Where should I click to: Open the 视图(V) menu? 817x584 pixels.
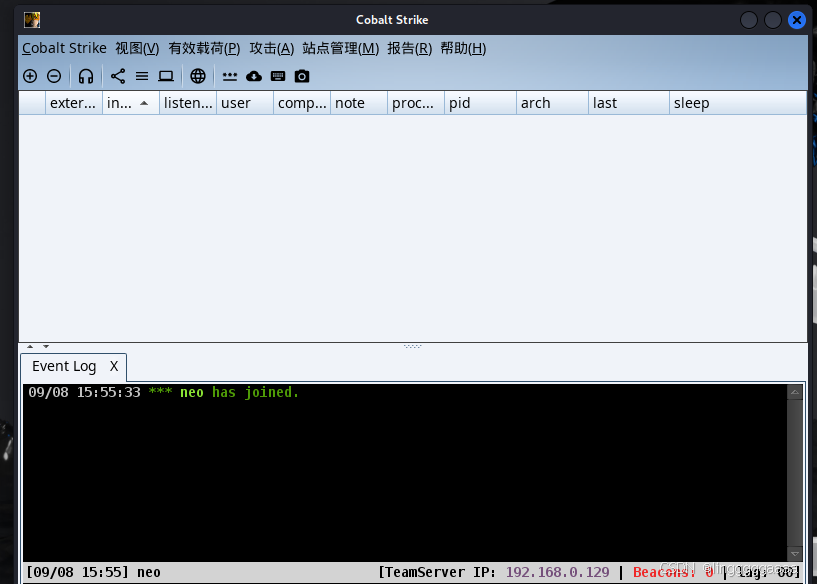(137, 48)
